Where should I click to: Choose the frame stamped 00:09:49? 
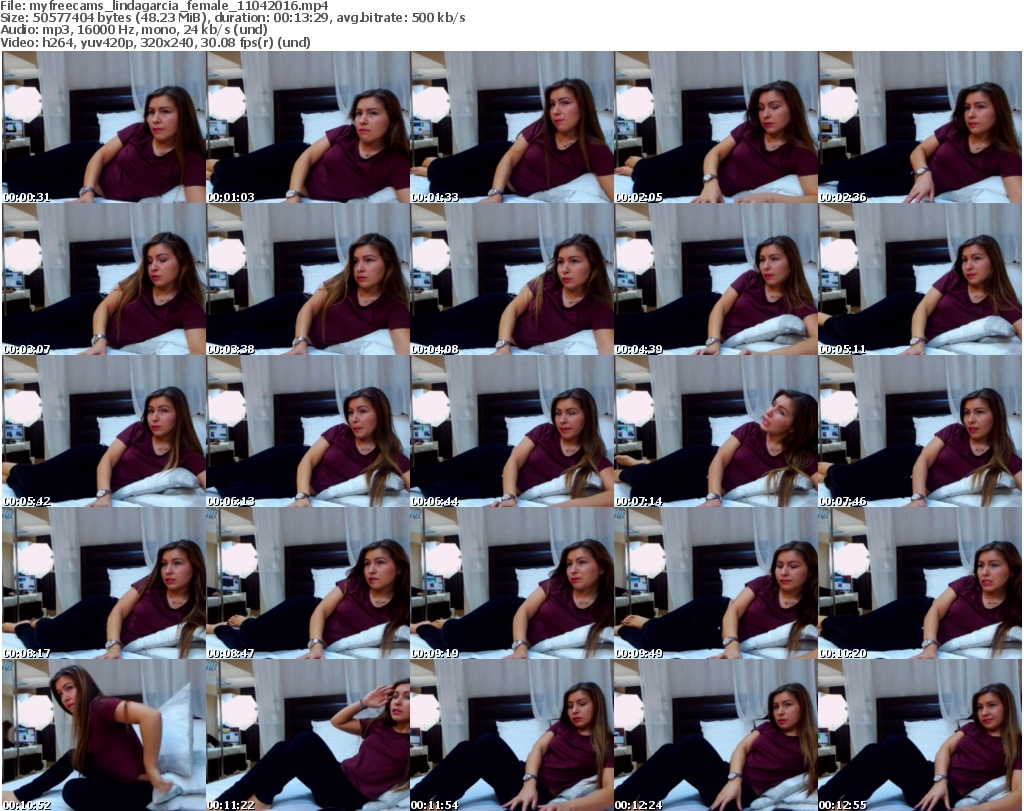716,583
